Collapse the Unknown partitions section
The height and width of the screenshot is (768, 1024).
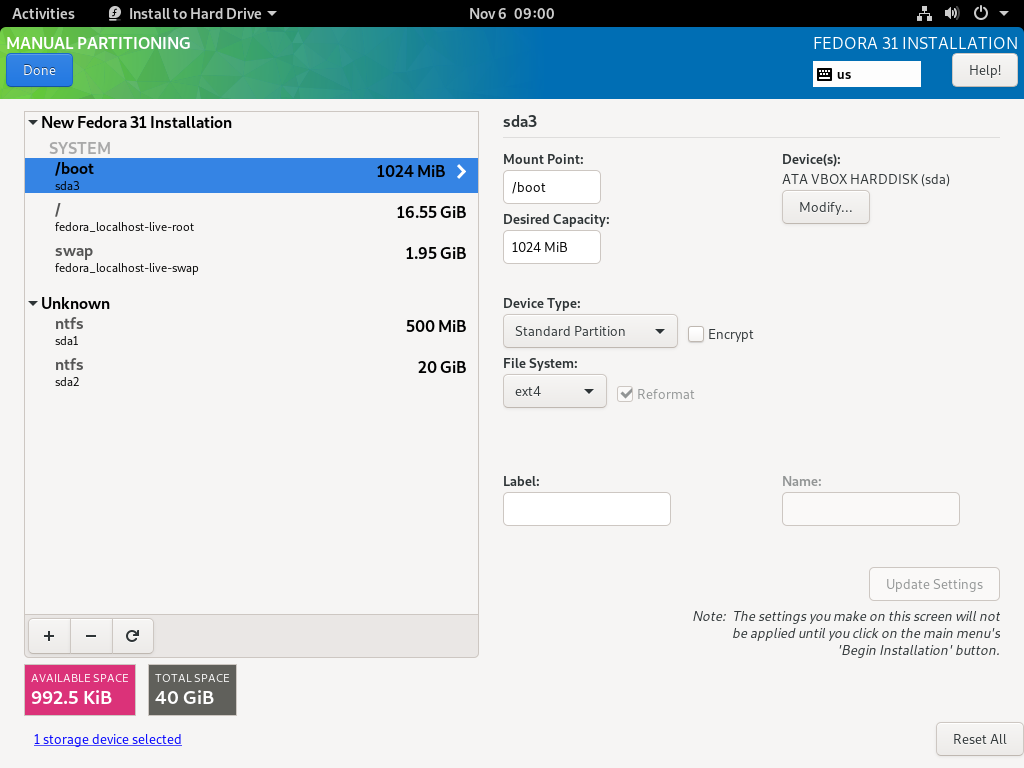click(x=33, y=304)
